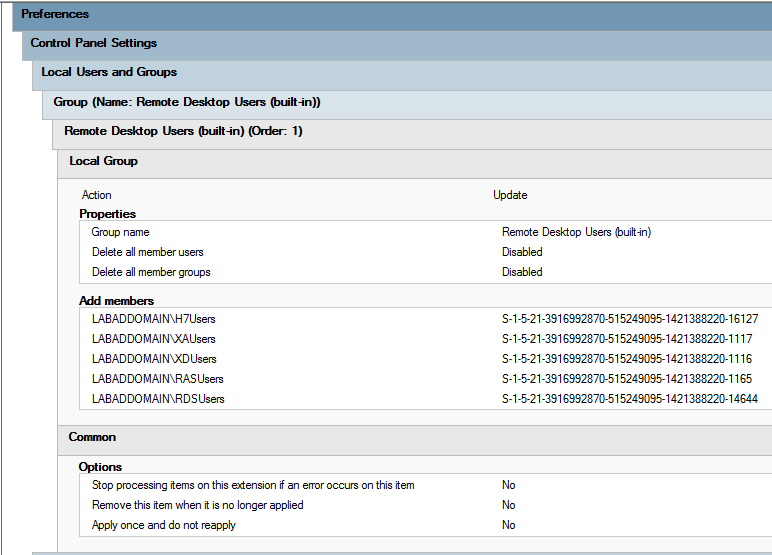This screenshot has width=772, height=555.
Task: Click 'Remove this item when no longer applied'
Action: point(197,505)
